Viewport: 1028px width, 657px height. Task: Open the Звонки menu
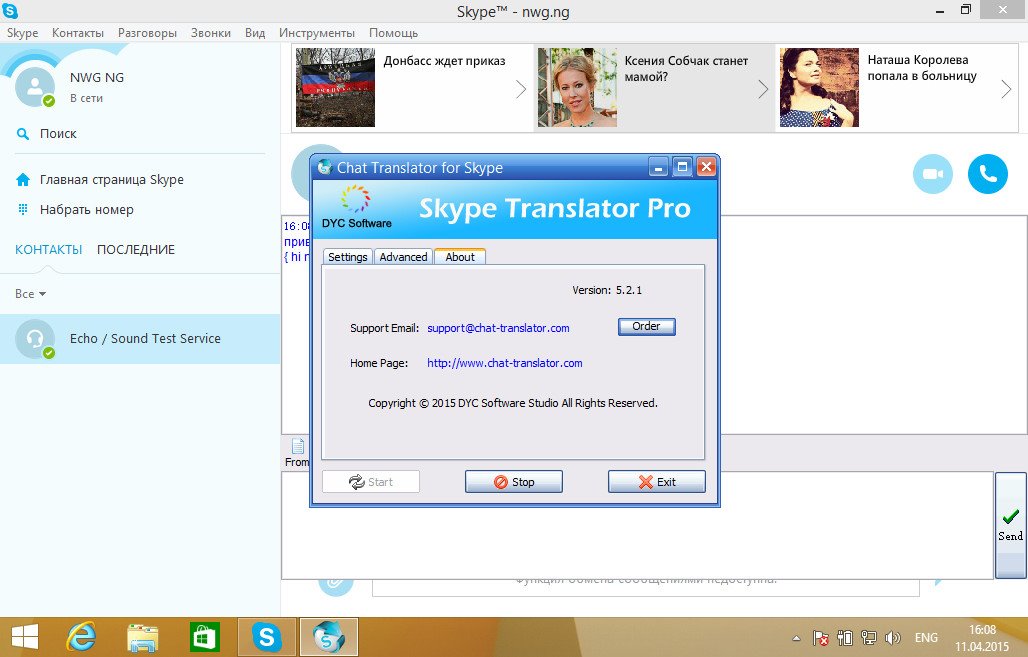point(210,33)
